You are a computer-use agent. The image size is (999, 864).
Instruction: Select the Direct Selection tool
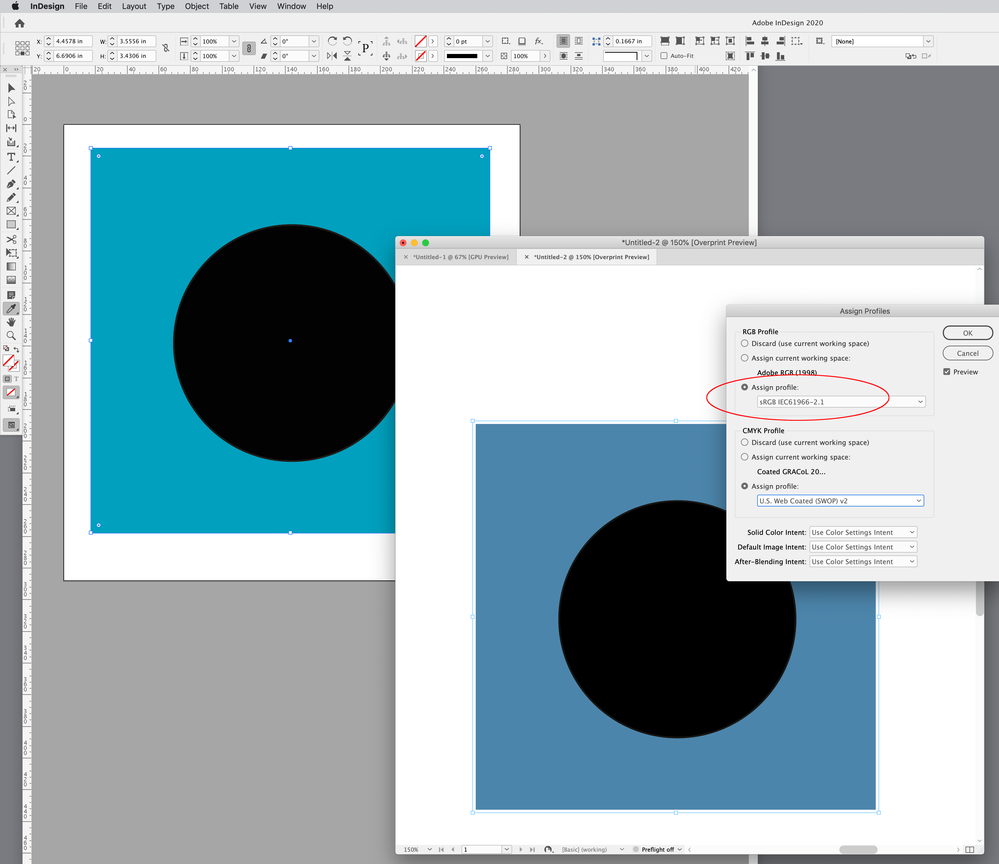[x=11, y=101]
